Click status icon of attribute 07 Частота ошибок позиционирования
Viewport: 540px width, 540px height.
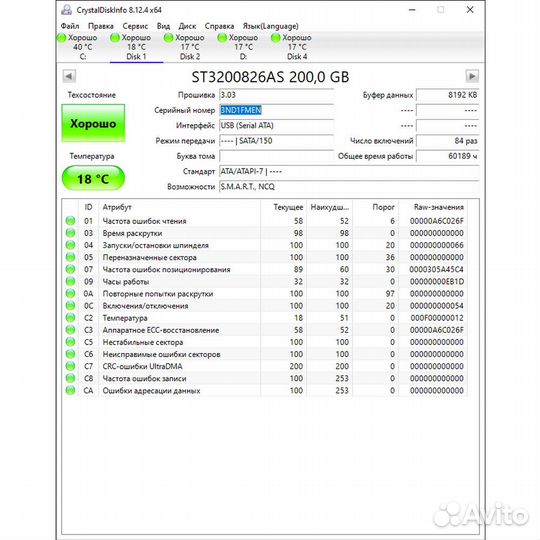[x=71, y=269]
